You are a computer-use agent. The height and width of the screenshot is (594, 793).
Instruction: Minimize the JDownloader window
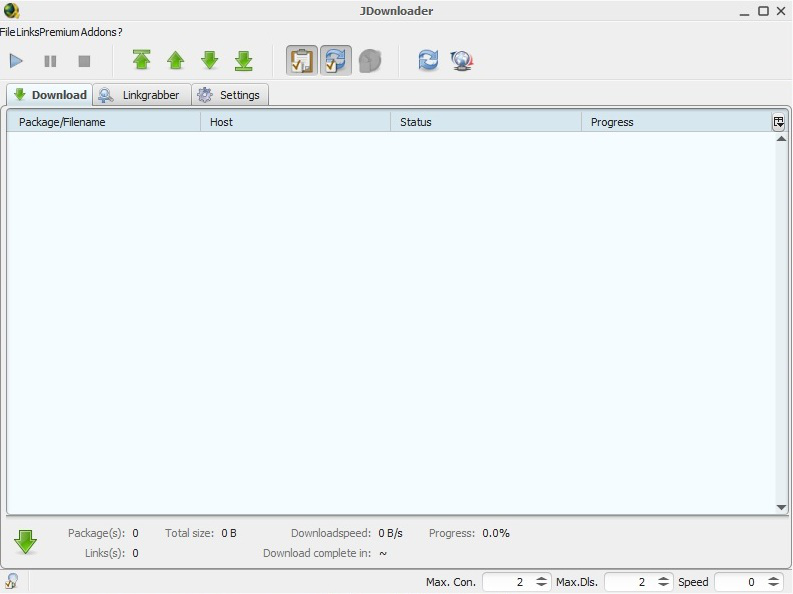pyautogui.click(x=744, y=12)
